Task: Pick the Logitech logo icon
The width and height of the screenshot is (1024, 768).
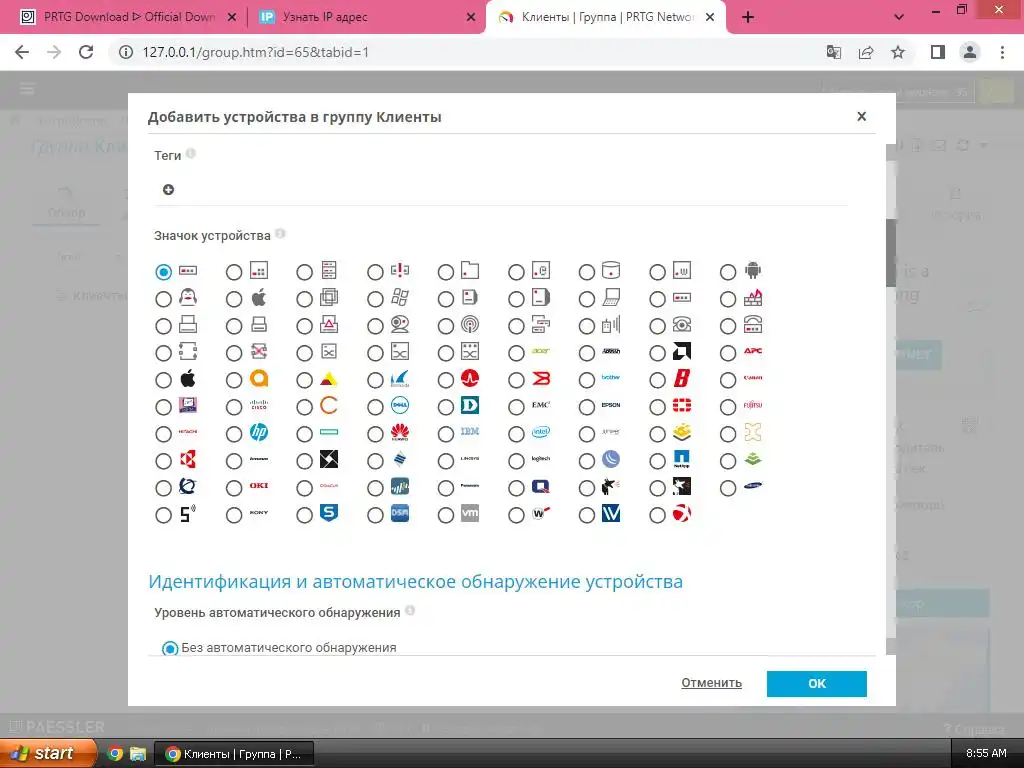Action: (541, 459)
